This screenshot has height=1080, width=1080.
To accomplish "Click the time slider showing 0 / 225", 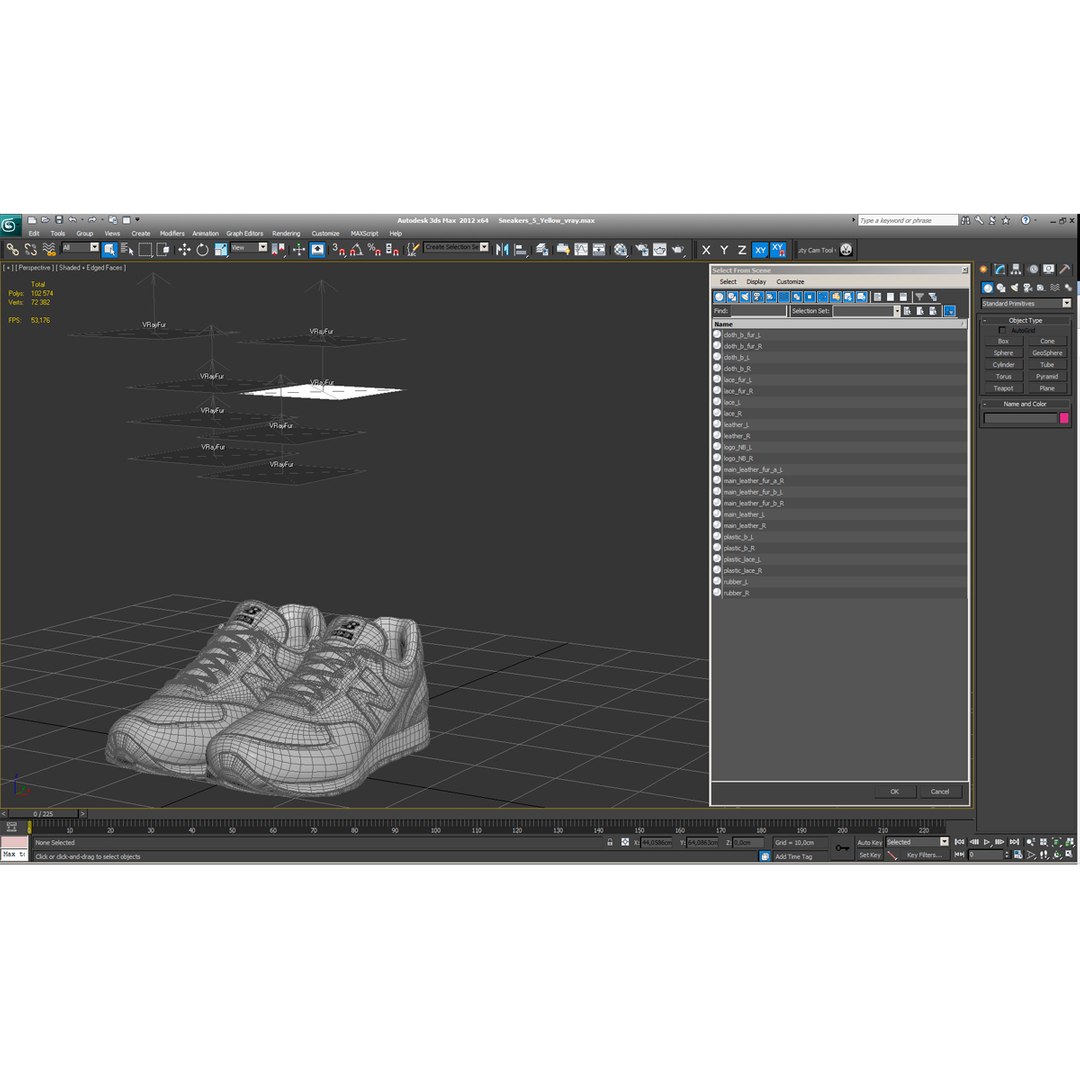I will pos(42,813).
